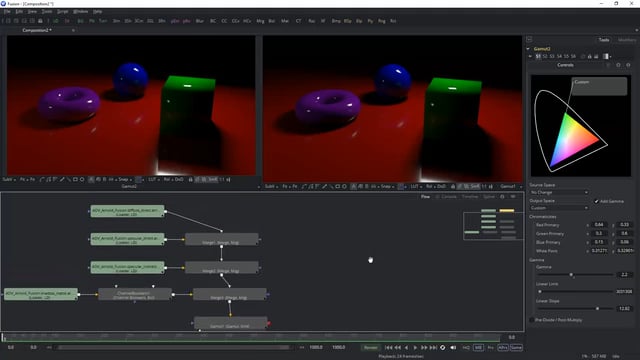Add a Polygon (Ply) mask tool
Viewport: 640px width, 360px height.
tap(370, 21)
